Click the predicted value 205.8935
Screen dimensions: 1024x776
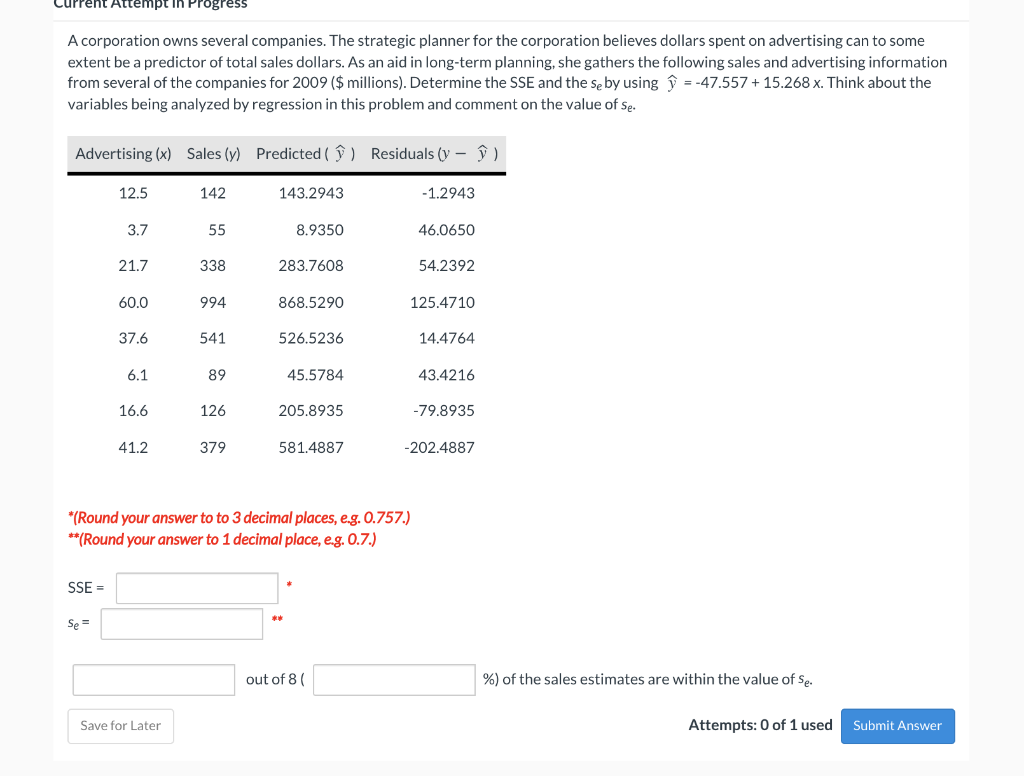click(x=311, y=411)
